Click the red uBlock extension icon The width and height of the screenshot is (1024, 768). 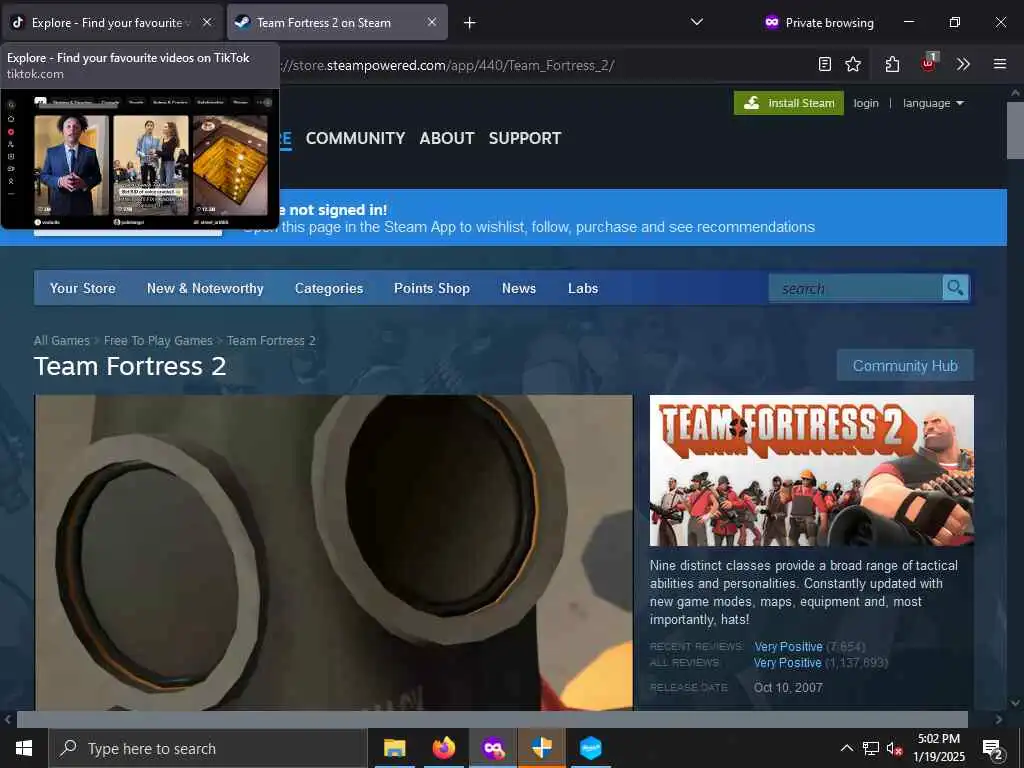pos(928,63)
